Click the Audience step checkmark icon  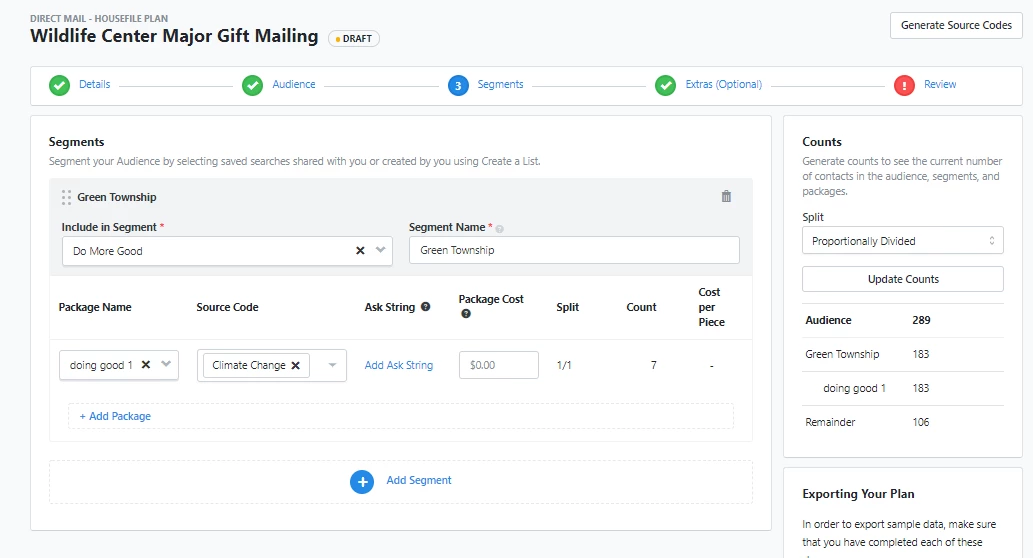pyautogui.click(x=252, y=85)
